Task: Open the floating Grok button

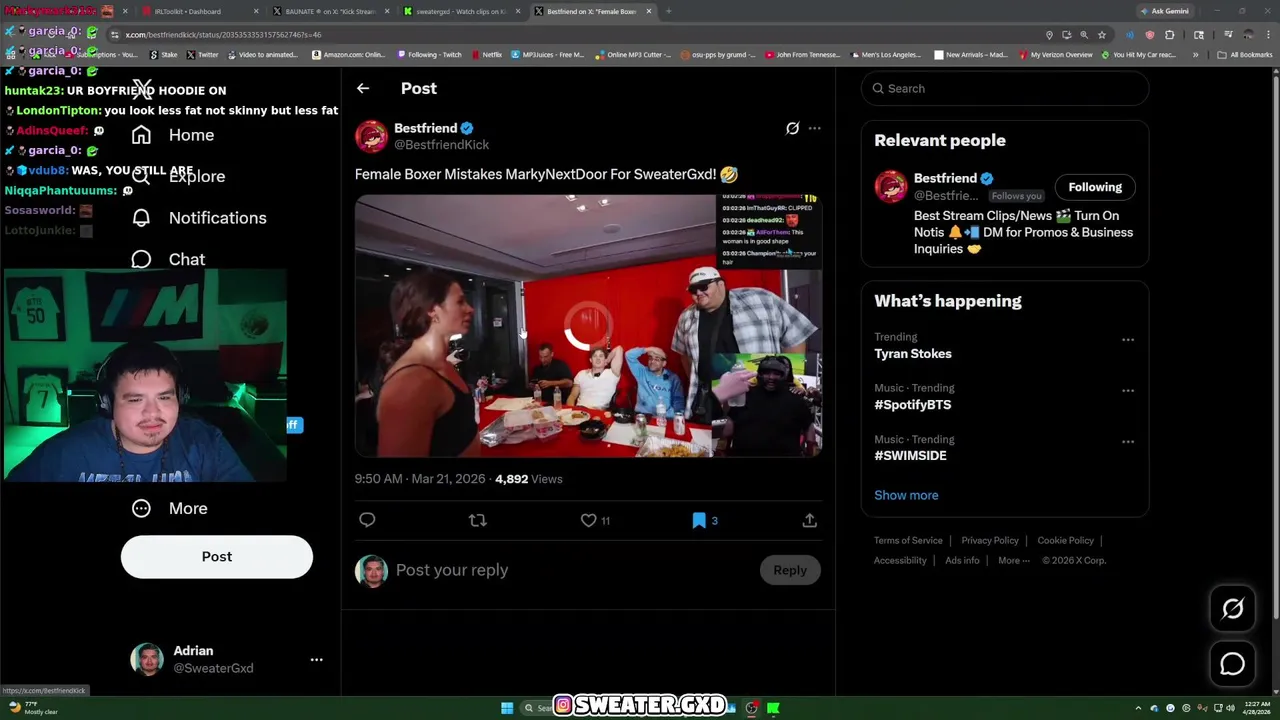Action: click(1232, 609)
